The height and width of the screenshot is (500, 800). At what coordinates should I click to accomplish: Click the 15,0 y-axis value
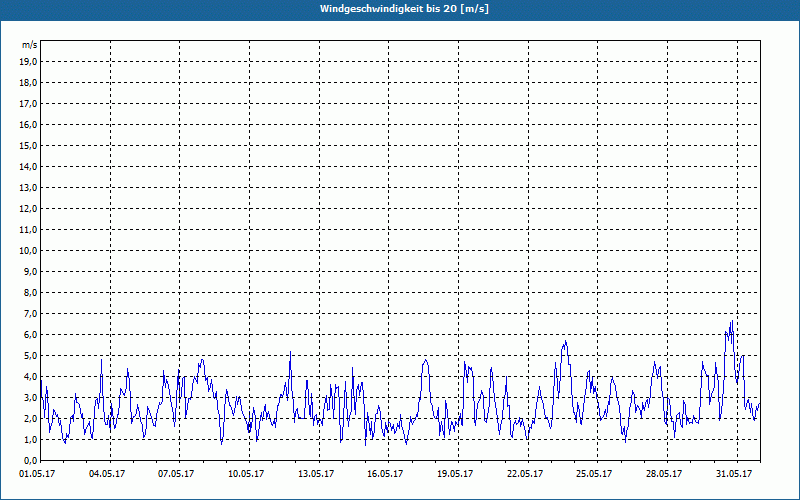click(x=28, y=145)
